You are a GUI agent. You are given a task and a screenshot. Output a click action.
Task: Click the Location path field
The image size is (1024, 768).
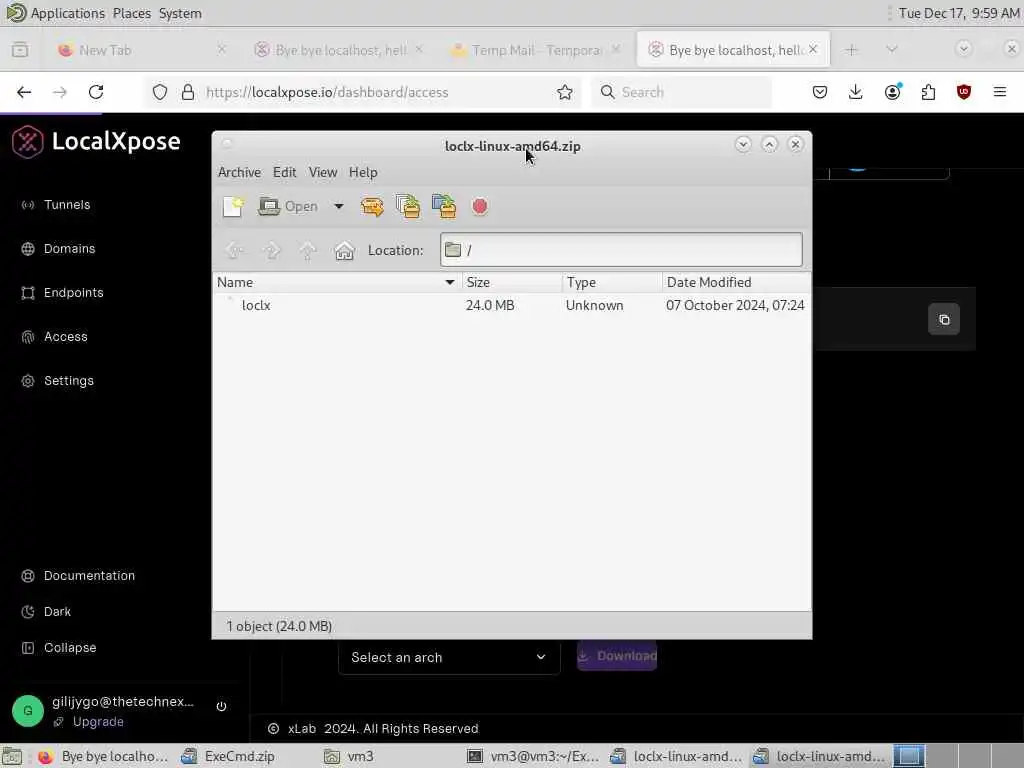621,249
